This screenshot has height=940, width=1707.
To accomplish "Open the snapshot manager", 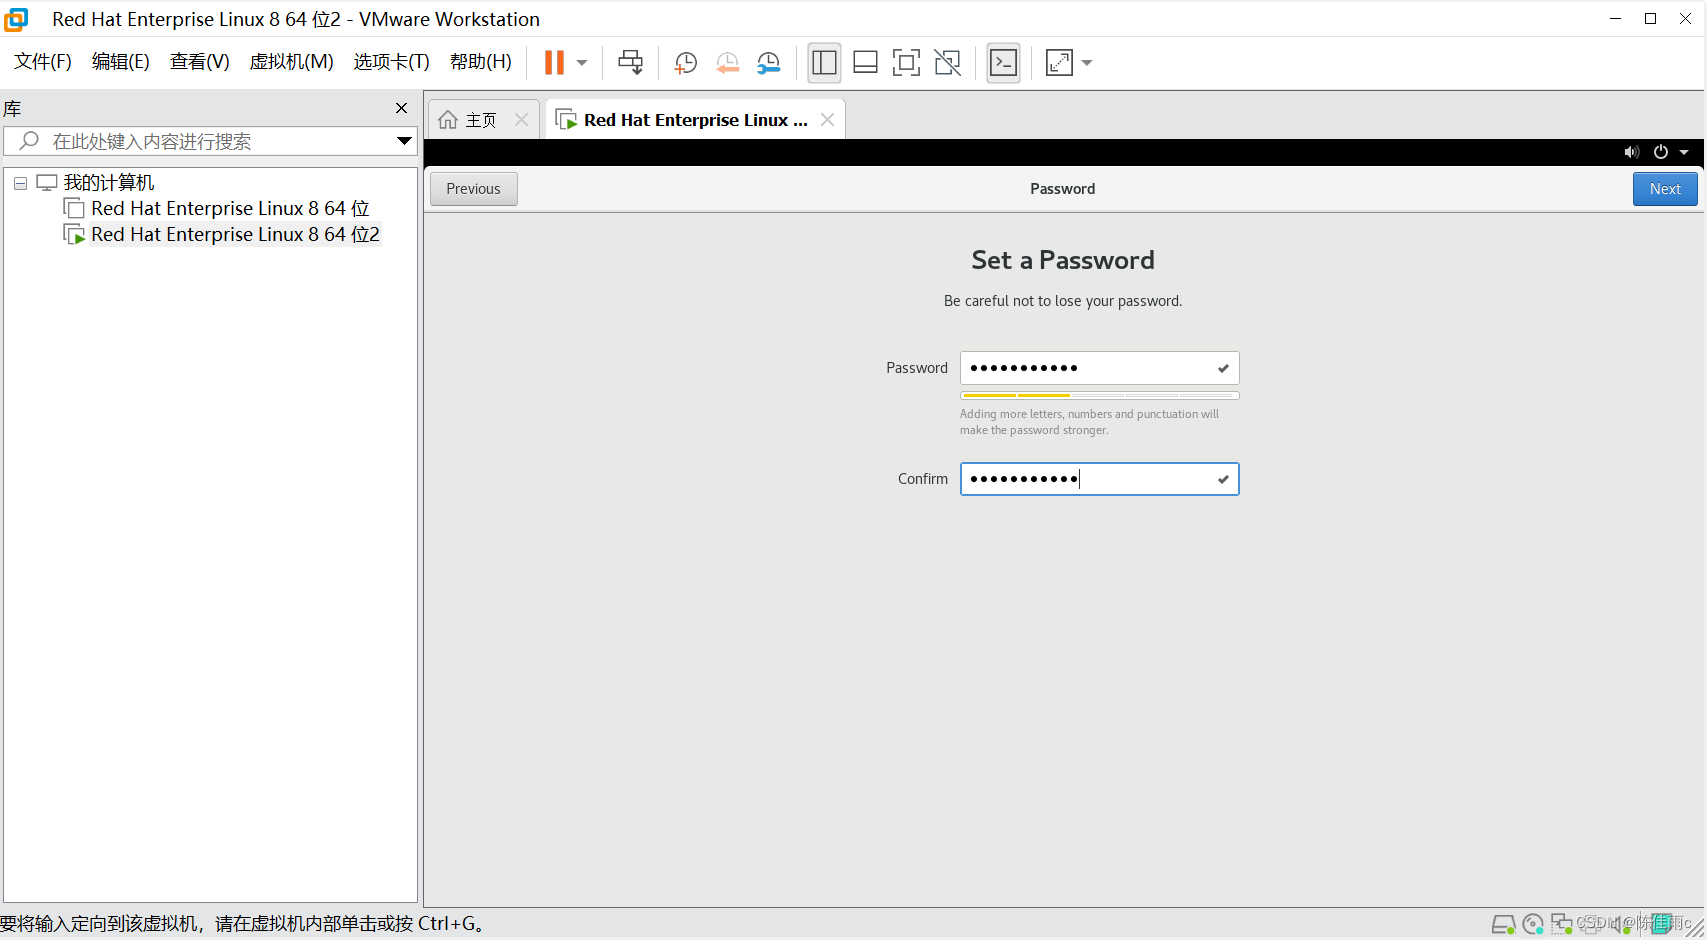I will 768,63.
